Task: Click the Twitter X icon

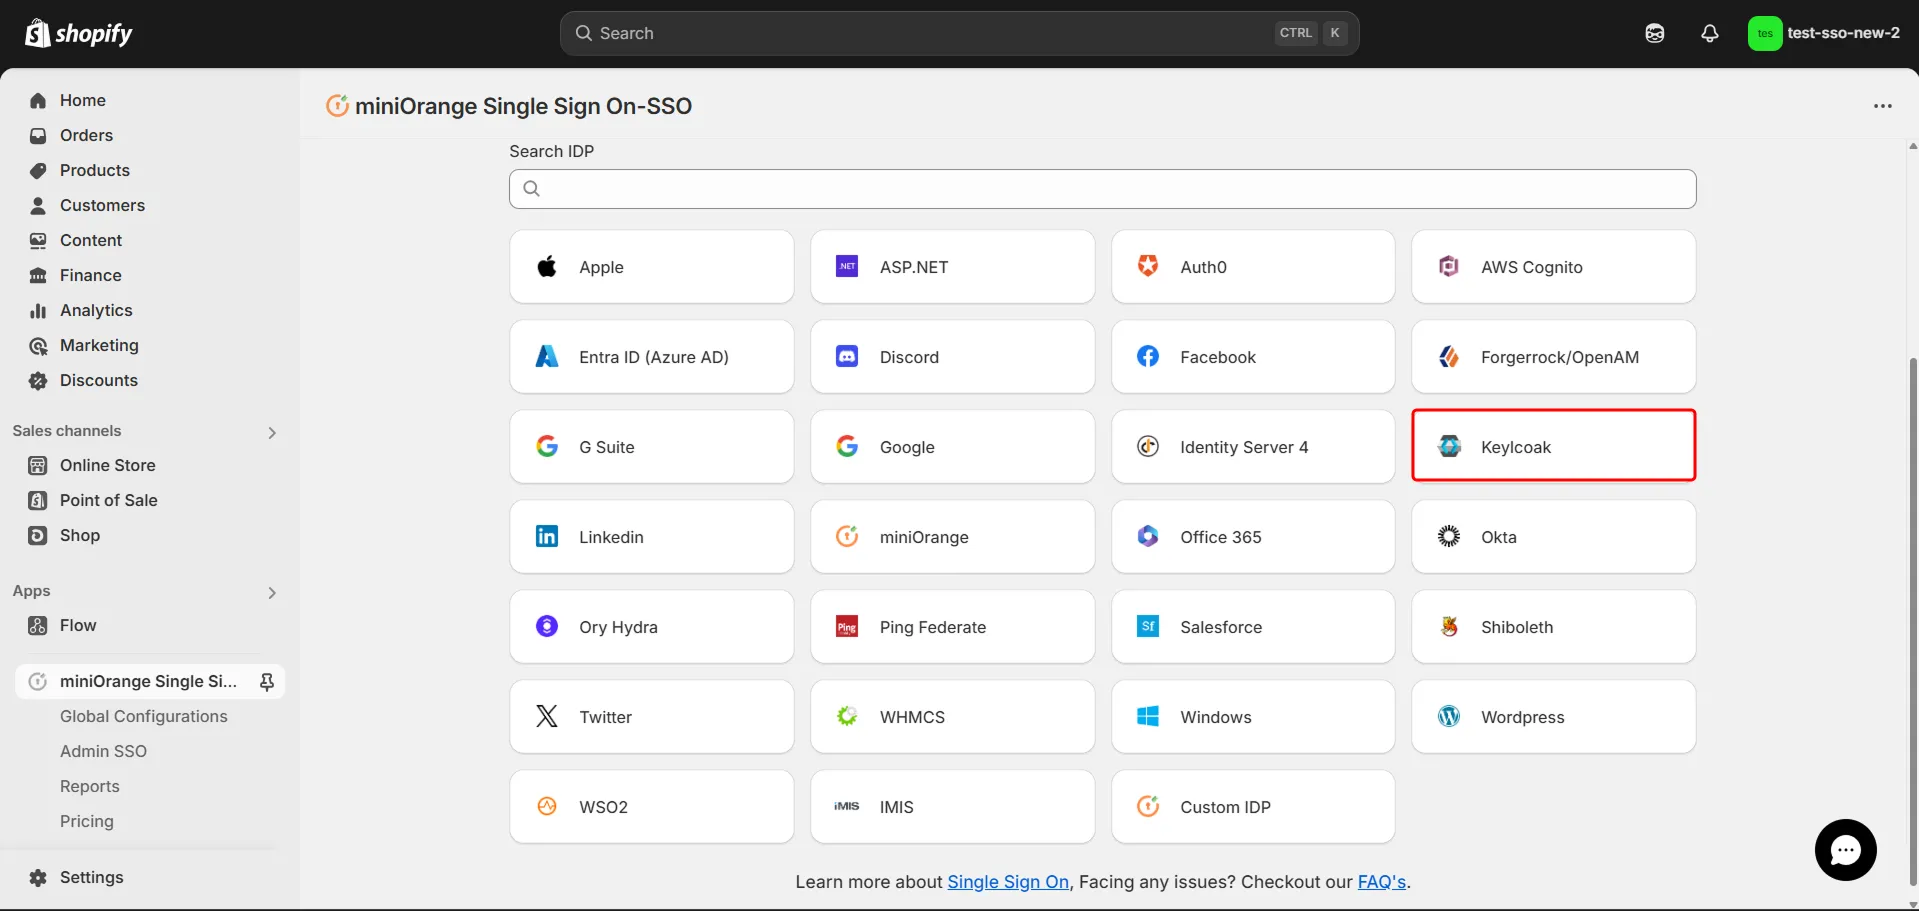Action: tap(547, 716)
